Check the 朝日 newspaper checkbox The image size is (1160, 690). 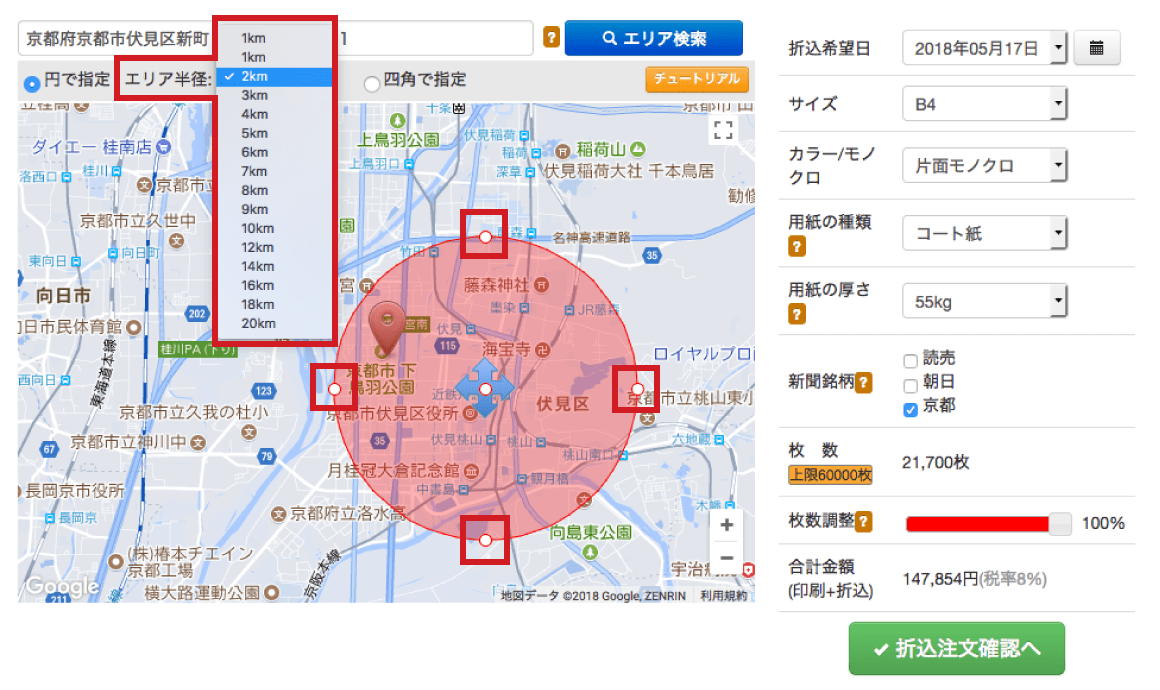(910, 384)
